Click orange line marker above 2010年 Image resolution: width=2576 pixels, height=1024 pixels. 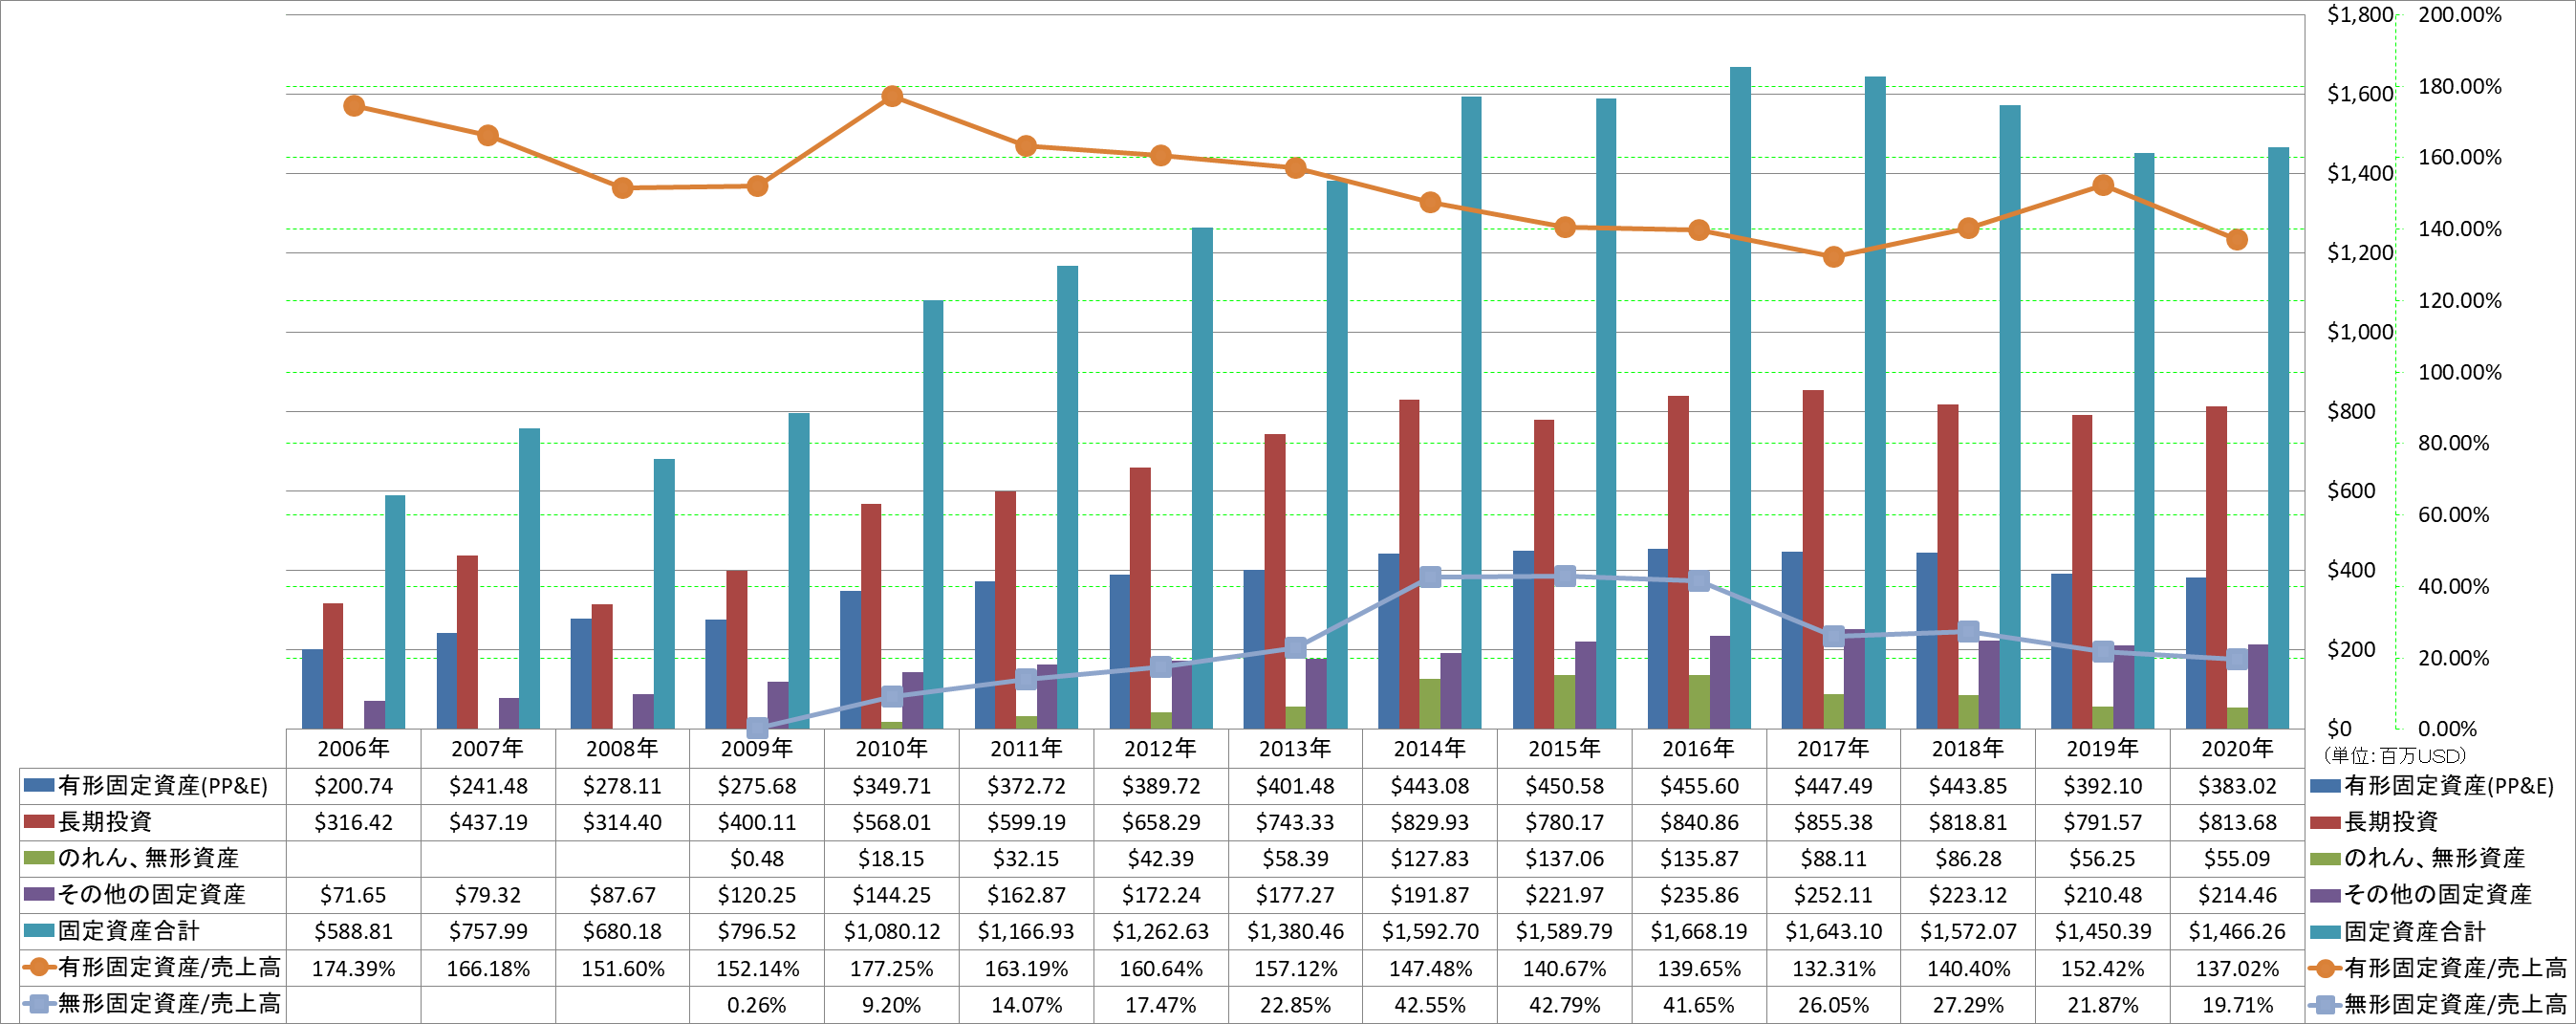point(892,96)
